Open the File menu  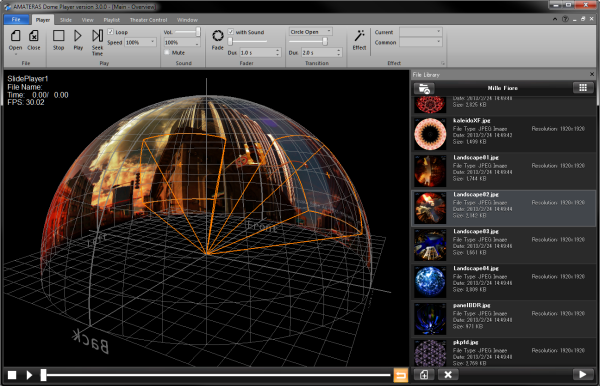[16, 20]
